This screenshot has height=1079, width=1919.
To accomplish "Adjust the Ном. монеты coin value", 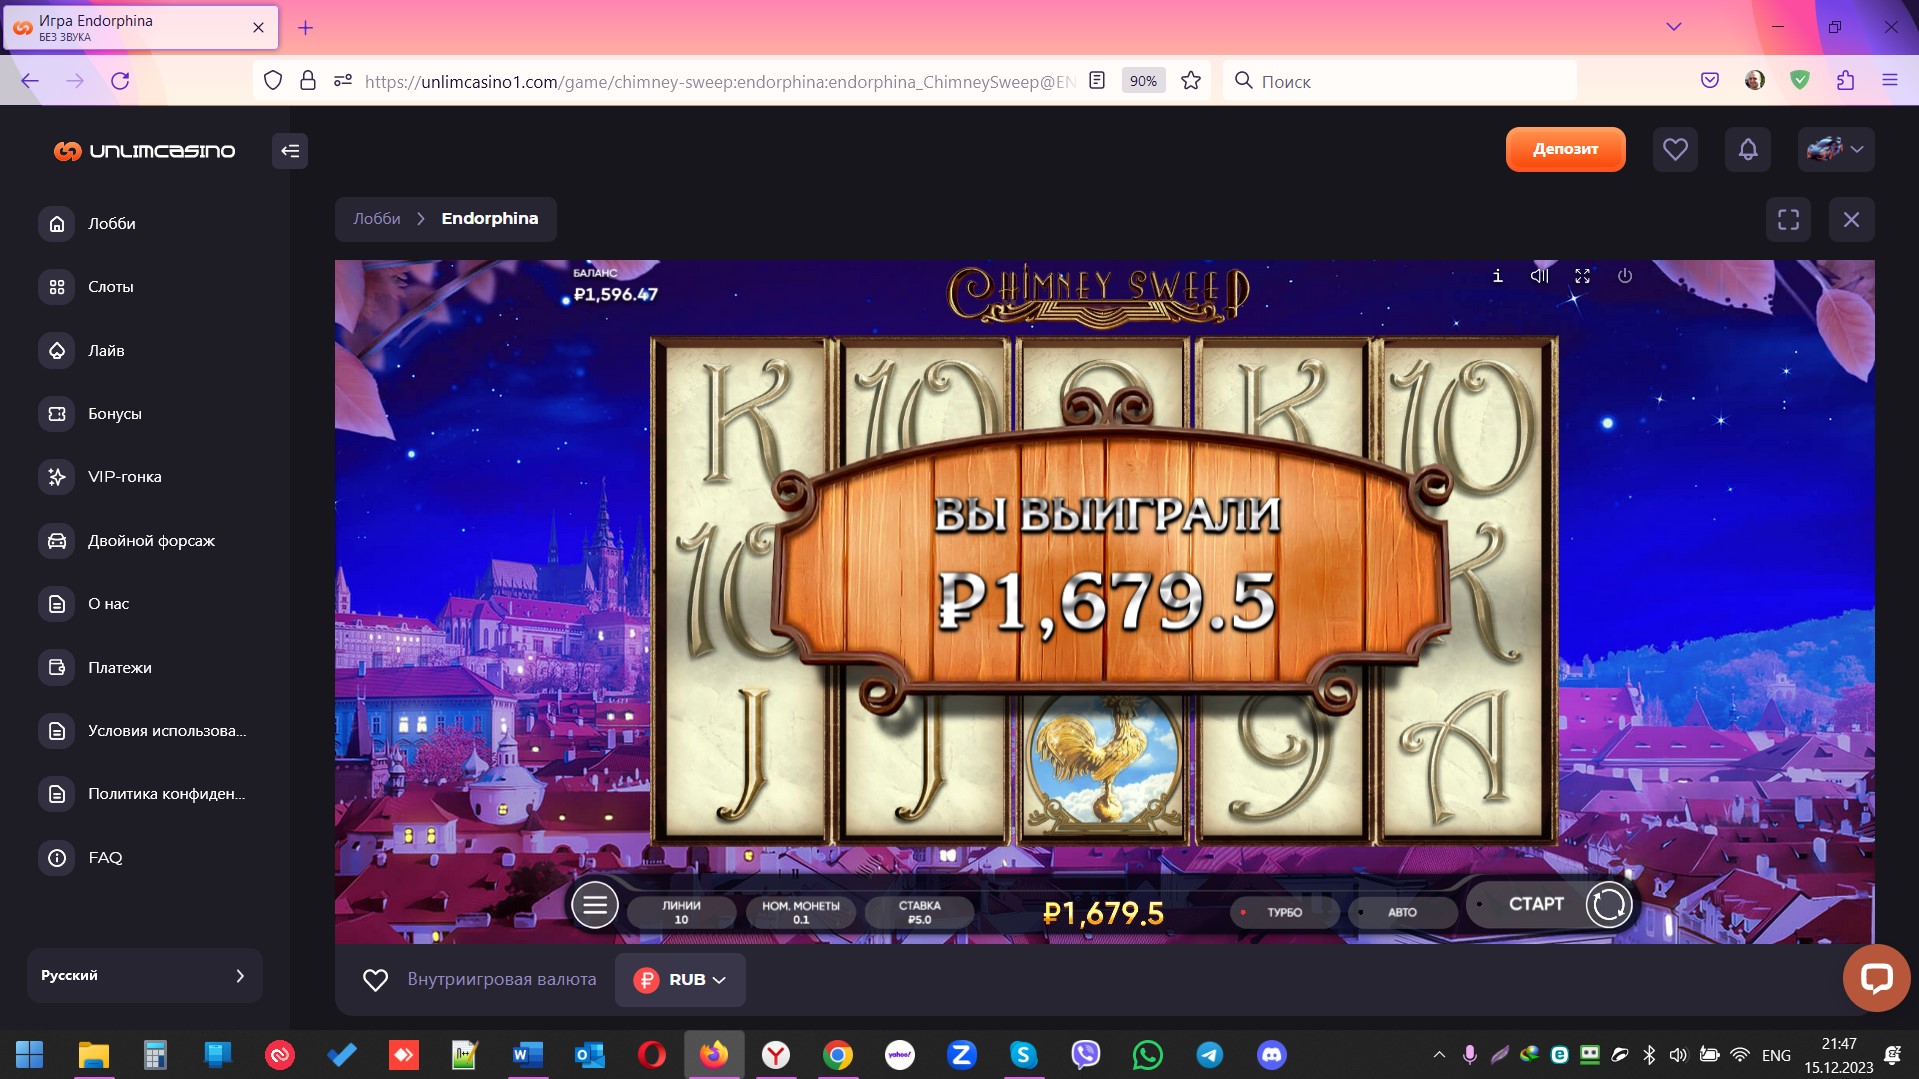I will pyautogui.click(x=801, y=912).
